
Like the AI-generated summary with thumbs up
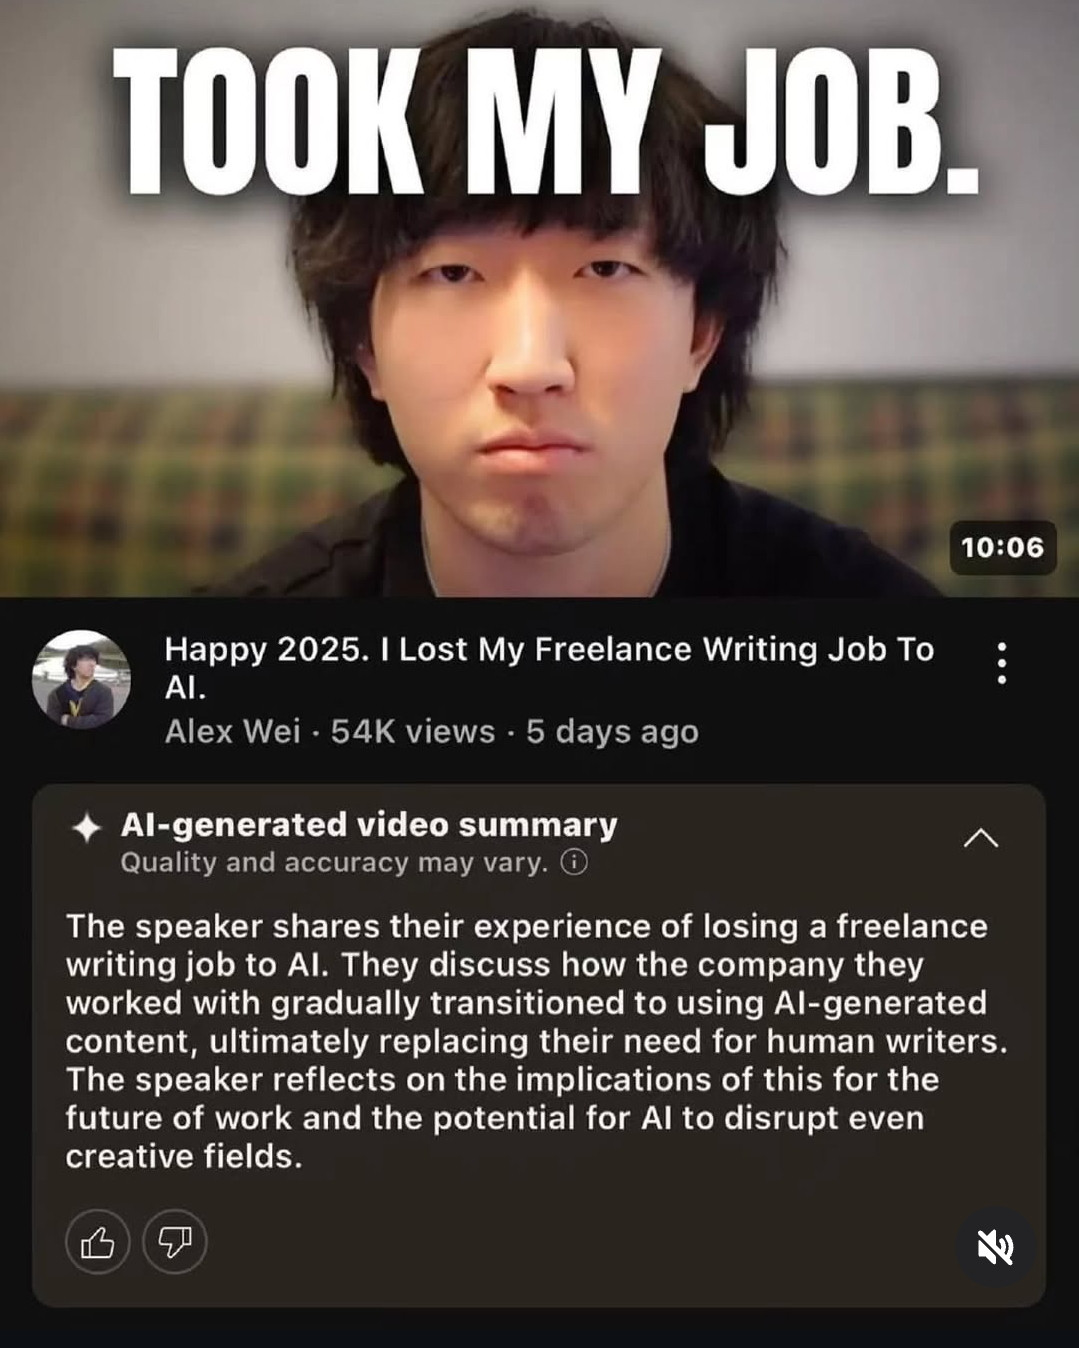coord(97,1242)
